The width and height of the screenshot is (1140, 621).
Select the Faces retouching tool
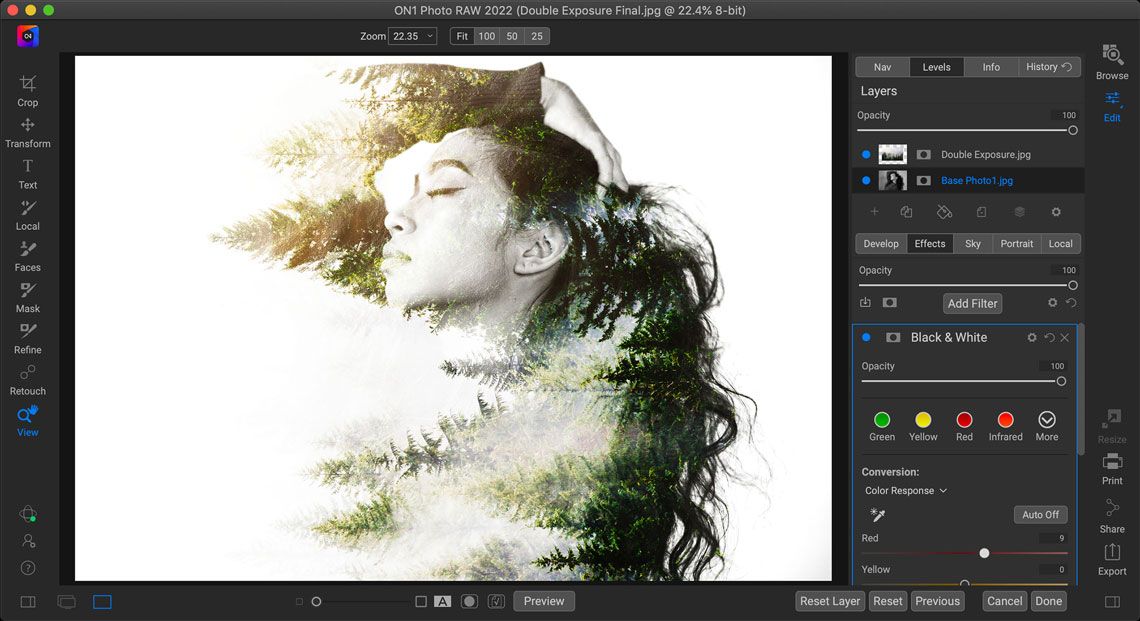pos(27,255)
